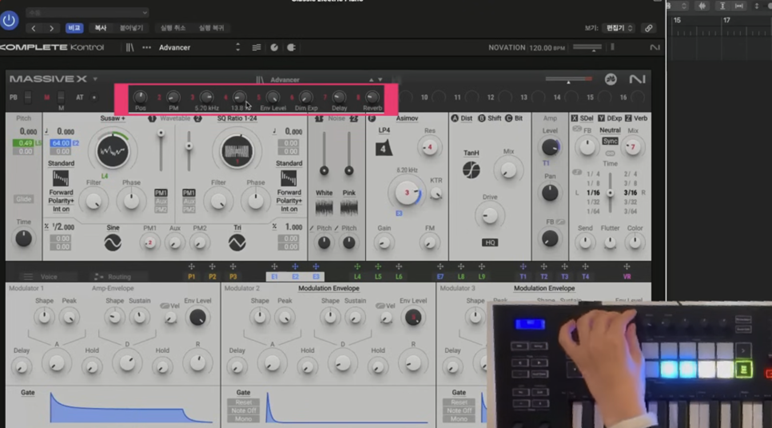Click the power button in the top-left corner
The height and width of the screenshot is (428, 772).
click(9, 20)
